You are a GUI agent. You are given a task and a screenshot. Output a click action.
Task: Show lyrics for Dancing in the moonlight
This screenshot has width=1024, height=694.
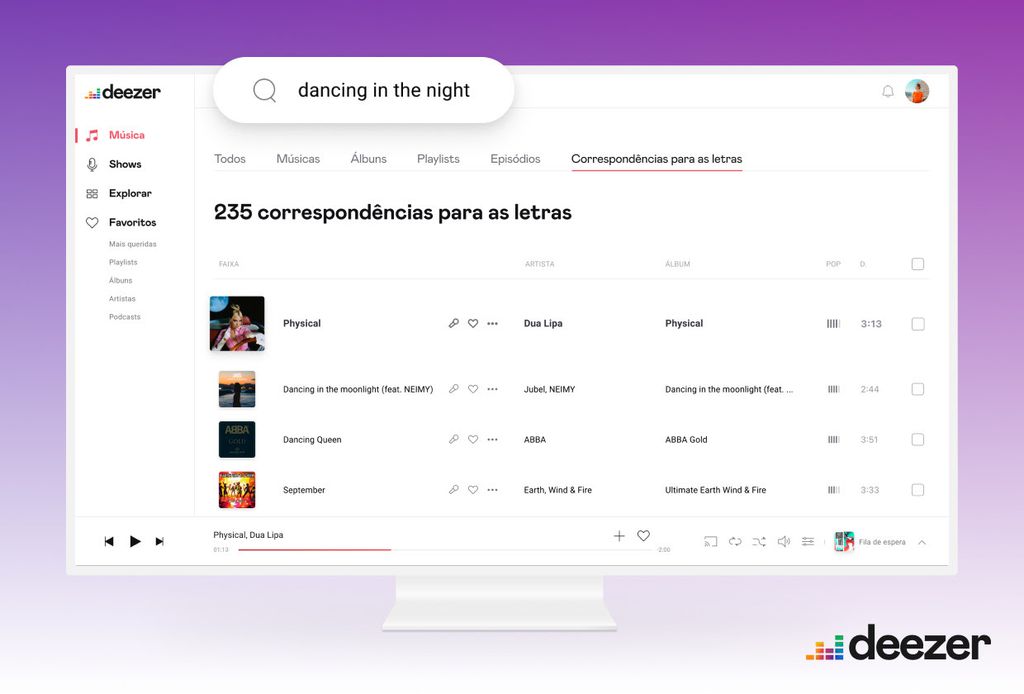tap(454, 389)
